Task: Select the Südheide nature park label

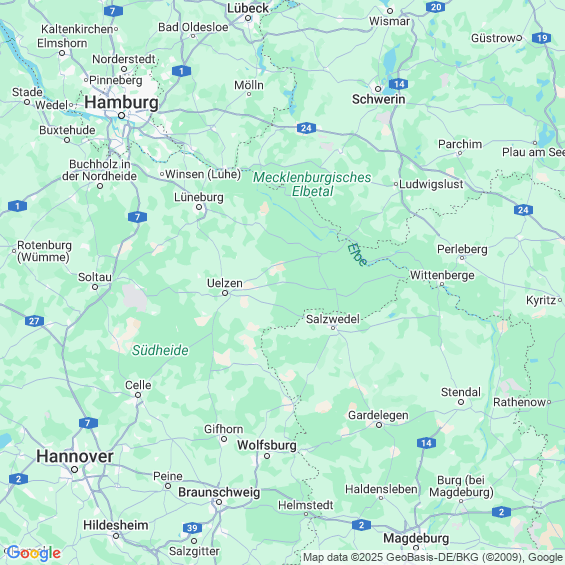Action: [160, 350]
